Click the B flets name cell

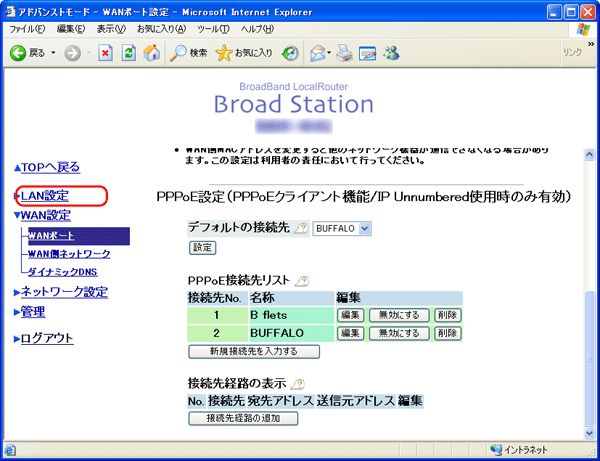click(291, 315)
